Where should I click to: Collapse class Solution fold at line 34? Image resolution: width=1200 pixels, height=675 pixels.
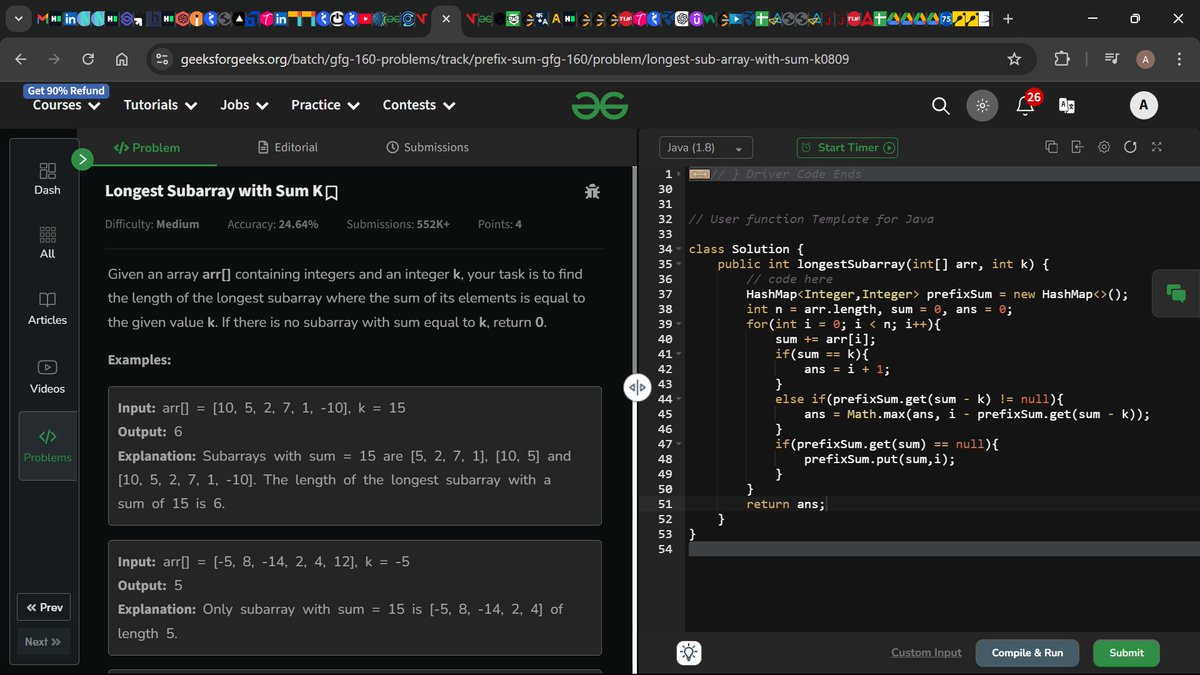[x=678, y=250]
